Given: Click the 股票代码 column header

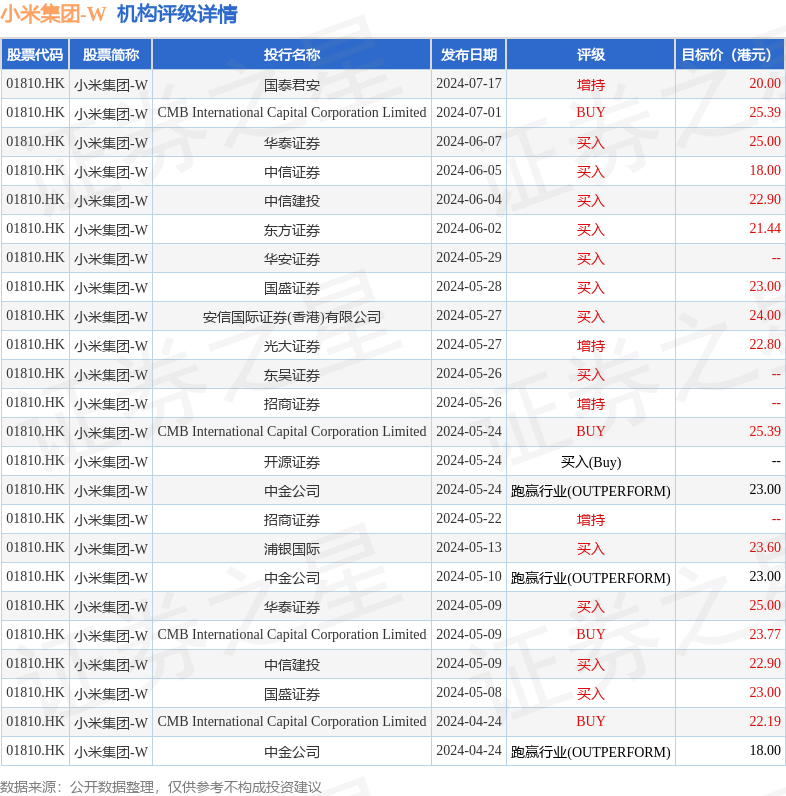Looking at the screenshot, I should click(35, 54).
